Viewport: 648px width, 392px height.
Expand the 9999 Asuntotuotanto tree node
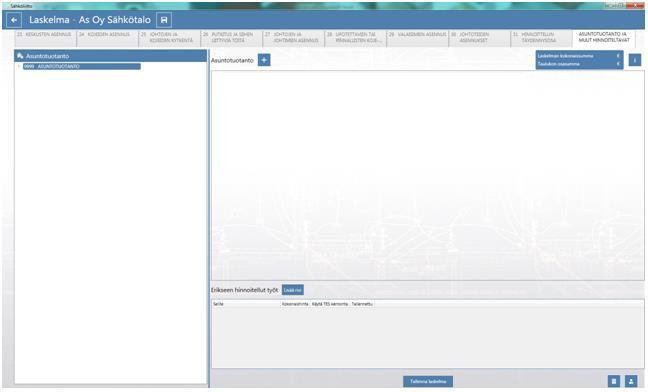[19, 67]
